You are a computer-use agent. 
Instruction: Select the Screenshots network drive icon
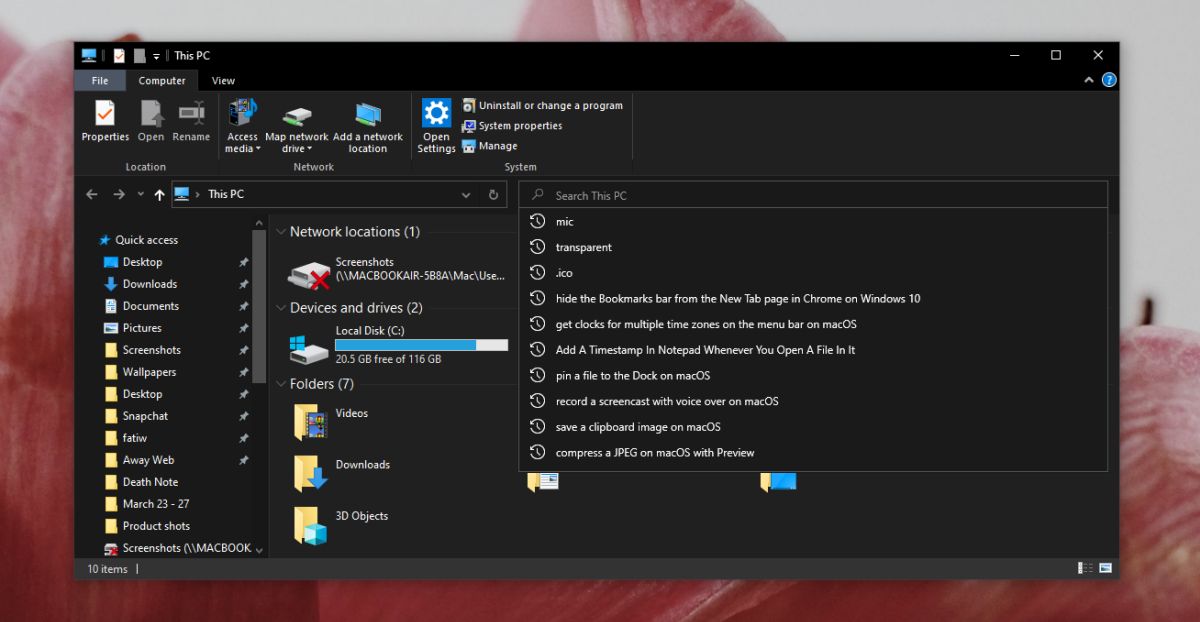click(309, 273)
